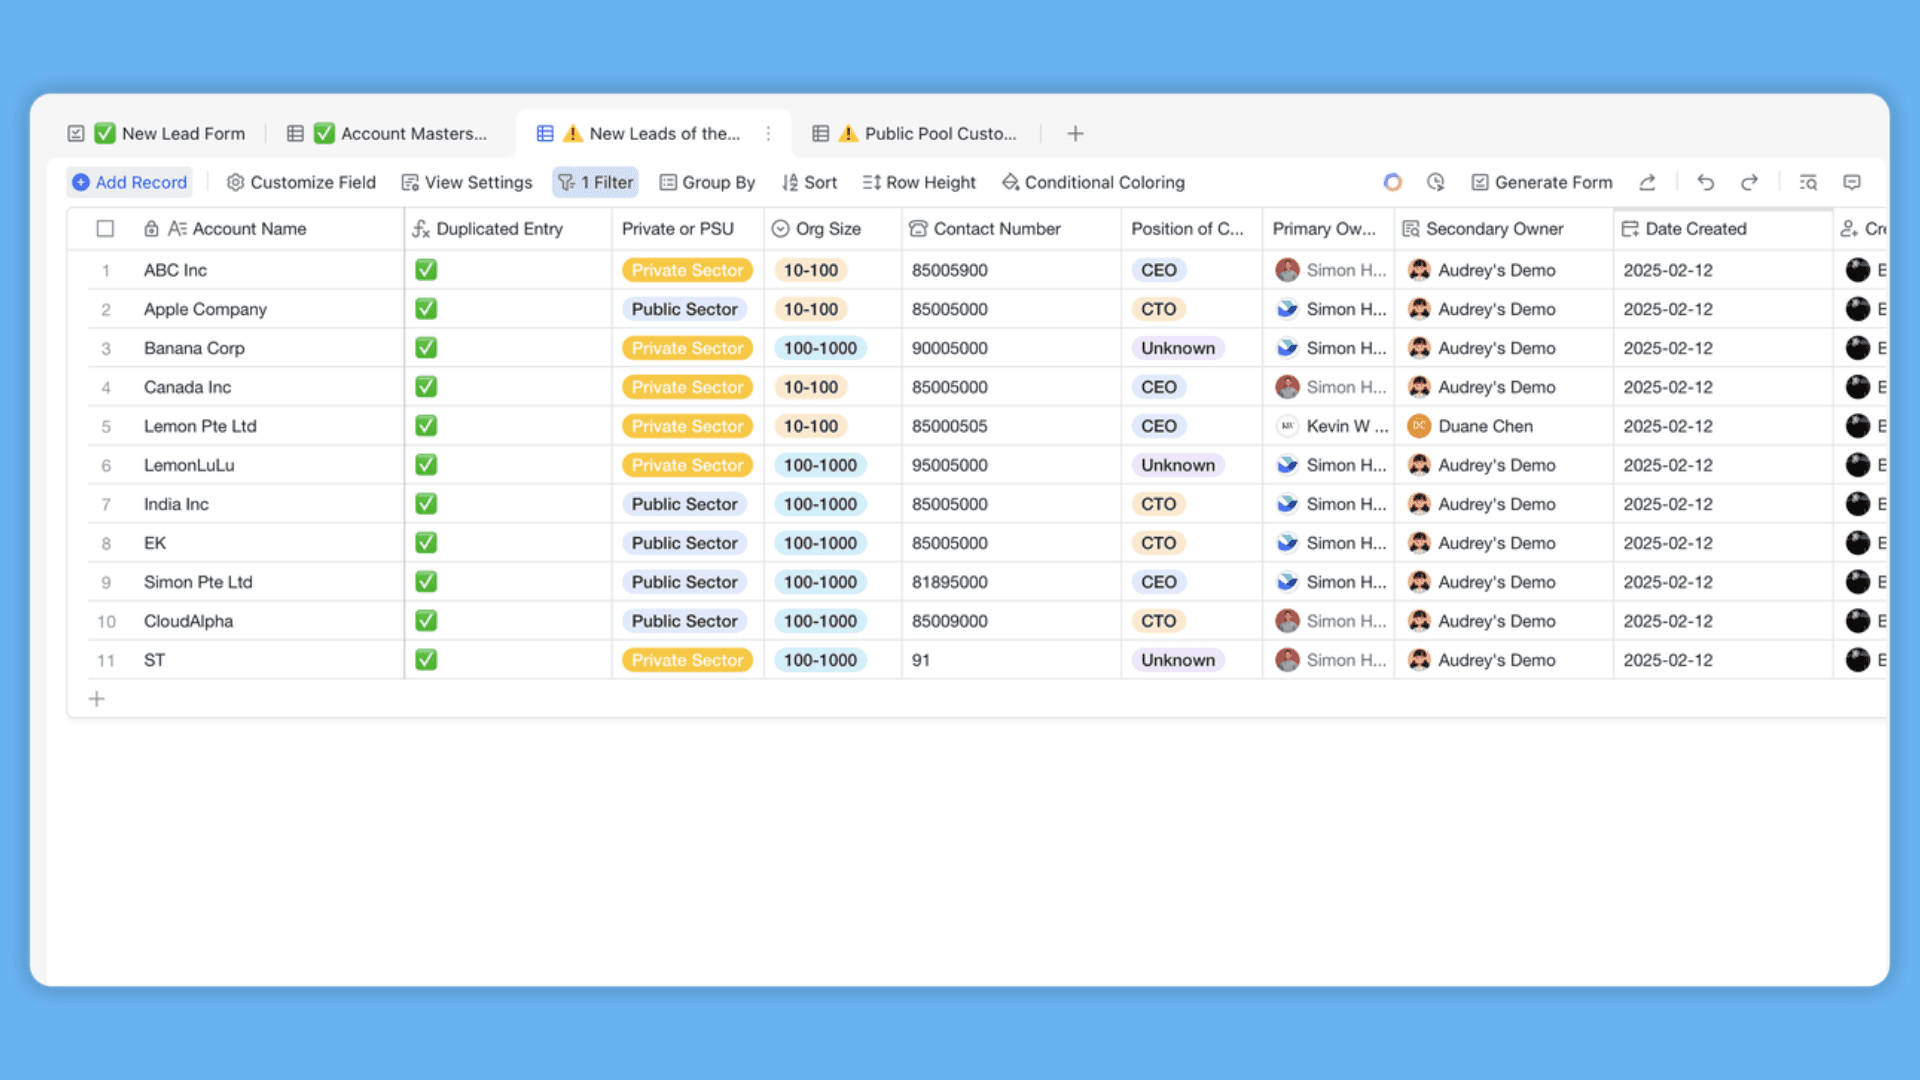Screen dimensions: 1920x1080
Task: Click Kevin W primary owner avatar
Action: click(1287, 426)
